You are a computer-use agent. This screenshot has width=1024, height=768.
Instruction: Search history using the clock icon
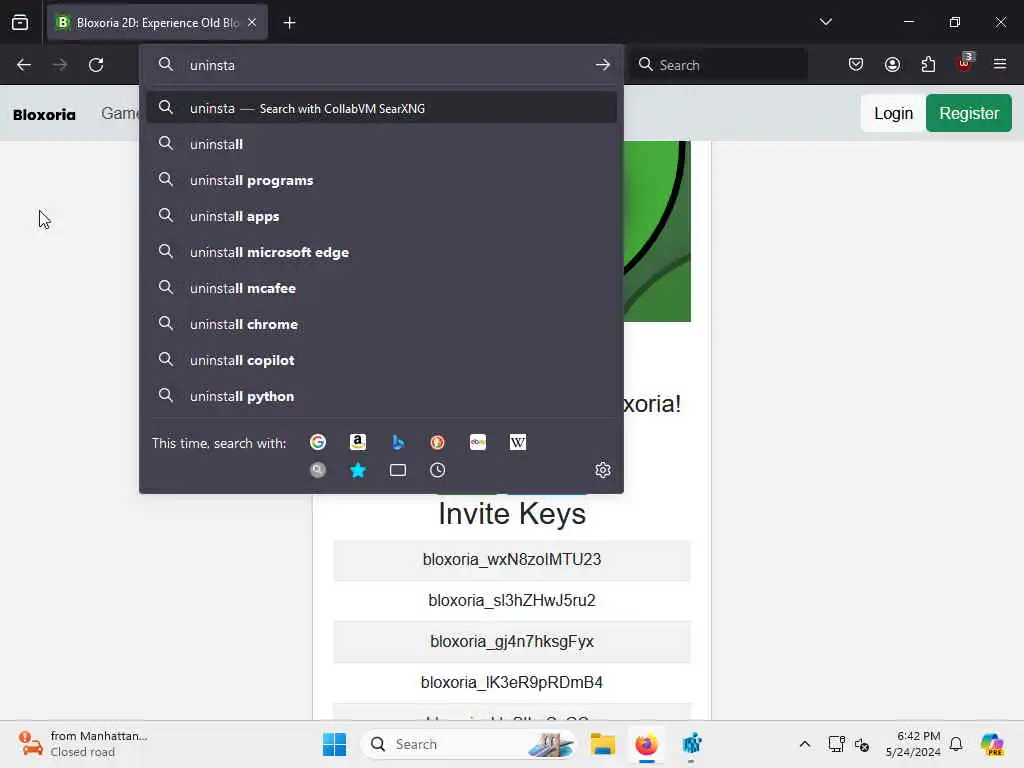pyautogui.click(x=438, y=470)
